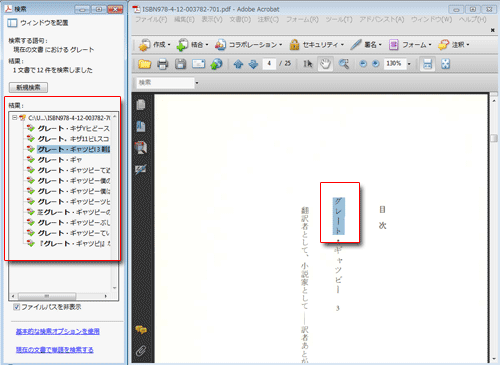Viewport: 500px width, 365px height.
Task: Click the 130% zoom value field
Action: pyautogui.click(x=395, y=63)
